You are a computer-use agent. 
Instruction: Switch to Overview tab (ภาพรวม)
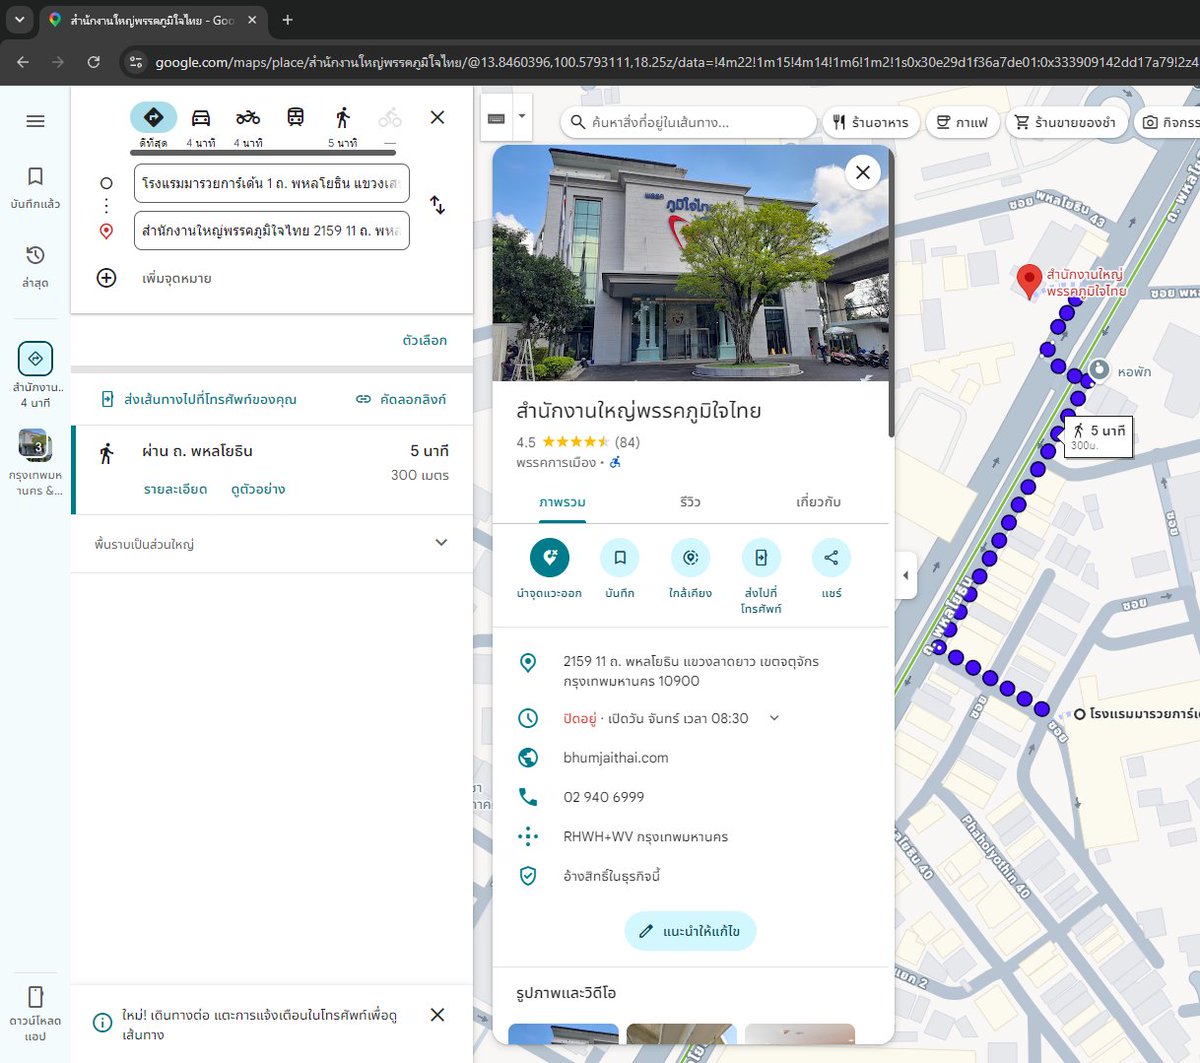pos(562,502)
